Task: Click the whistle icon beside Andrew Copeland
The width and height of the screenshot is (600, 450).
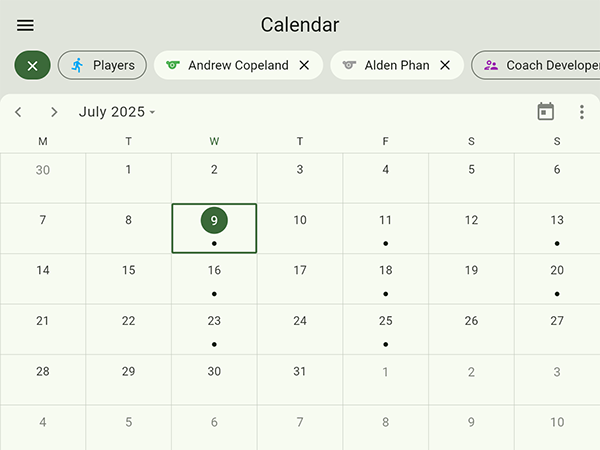Action: coord(173,65)
